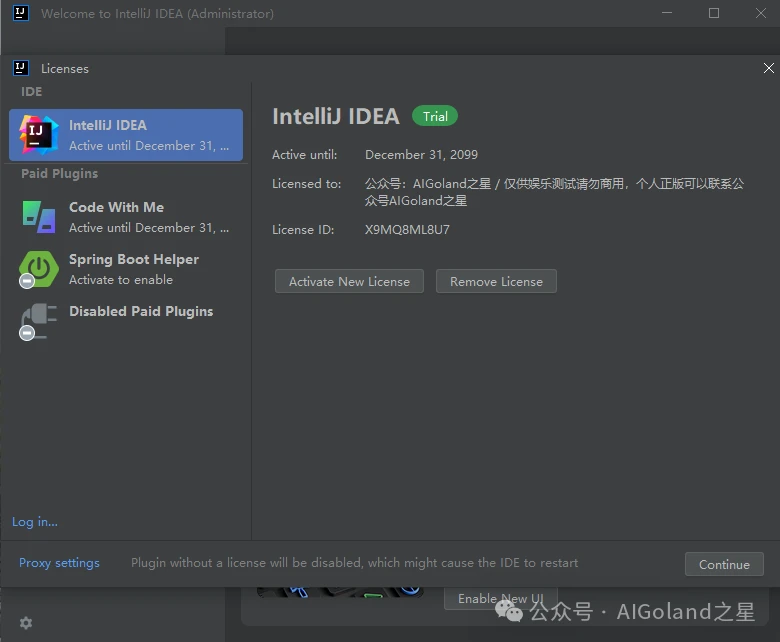Close the Welcome to IntelliJ IDEA window
The image size is (780, 642).
tap(761, 13)
